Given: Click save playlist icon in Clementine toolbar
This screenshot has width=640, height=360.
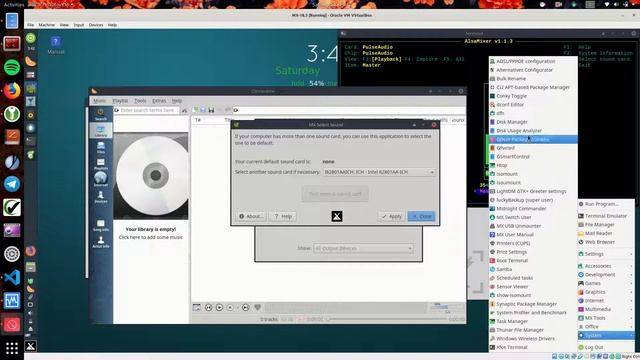Looking at the screenshot, I should [x=211, y=110].
